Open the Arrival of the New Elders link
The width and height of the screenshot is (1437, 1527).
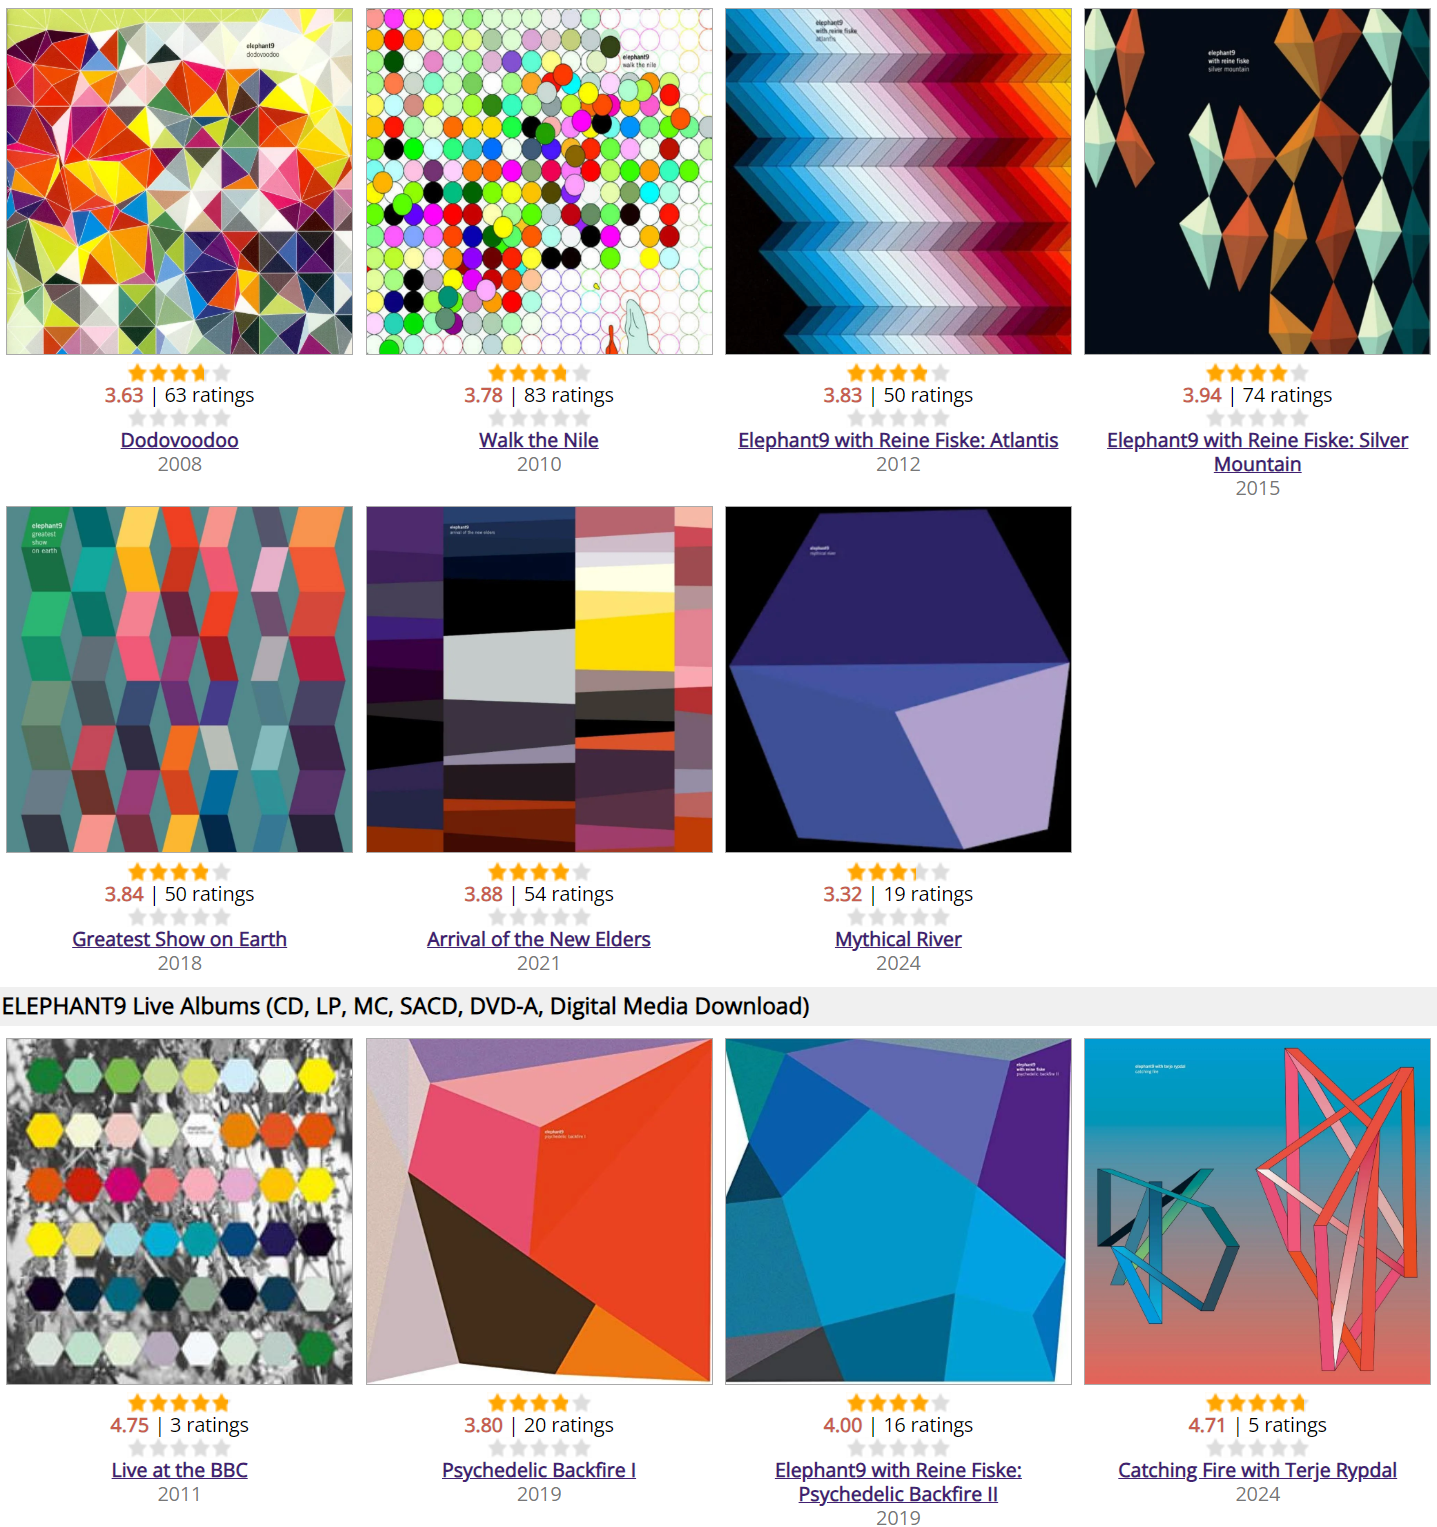[x=539, y=939]
